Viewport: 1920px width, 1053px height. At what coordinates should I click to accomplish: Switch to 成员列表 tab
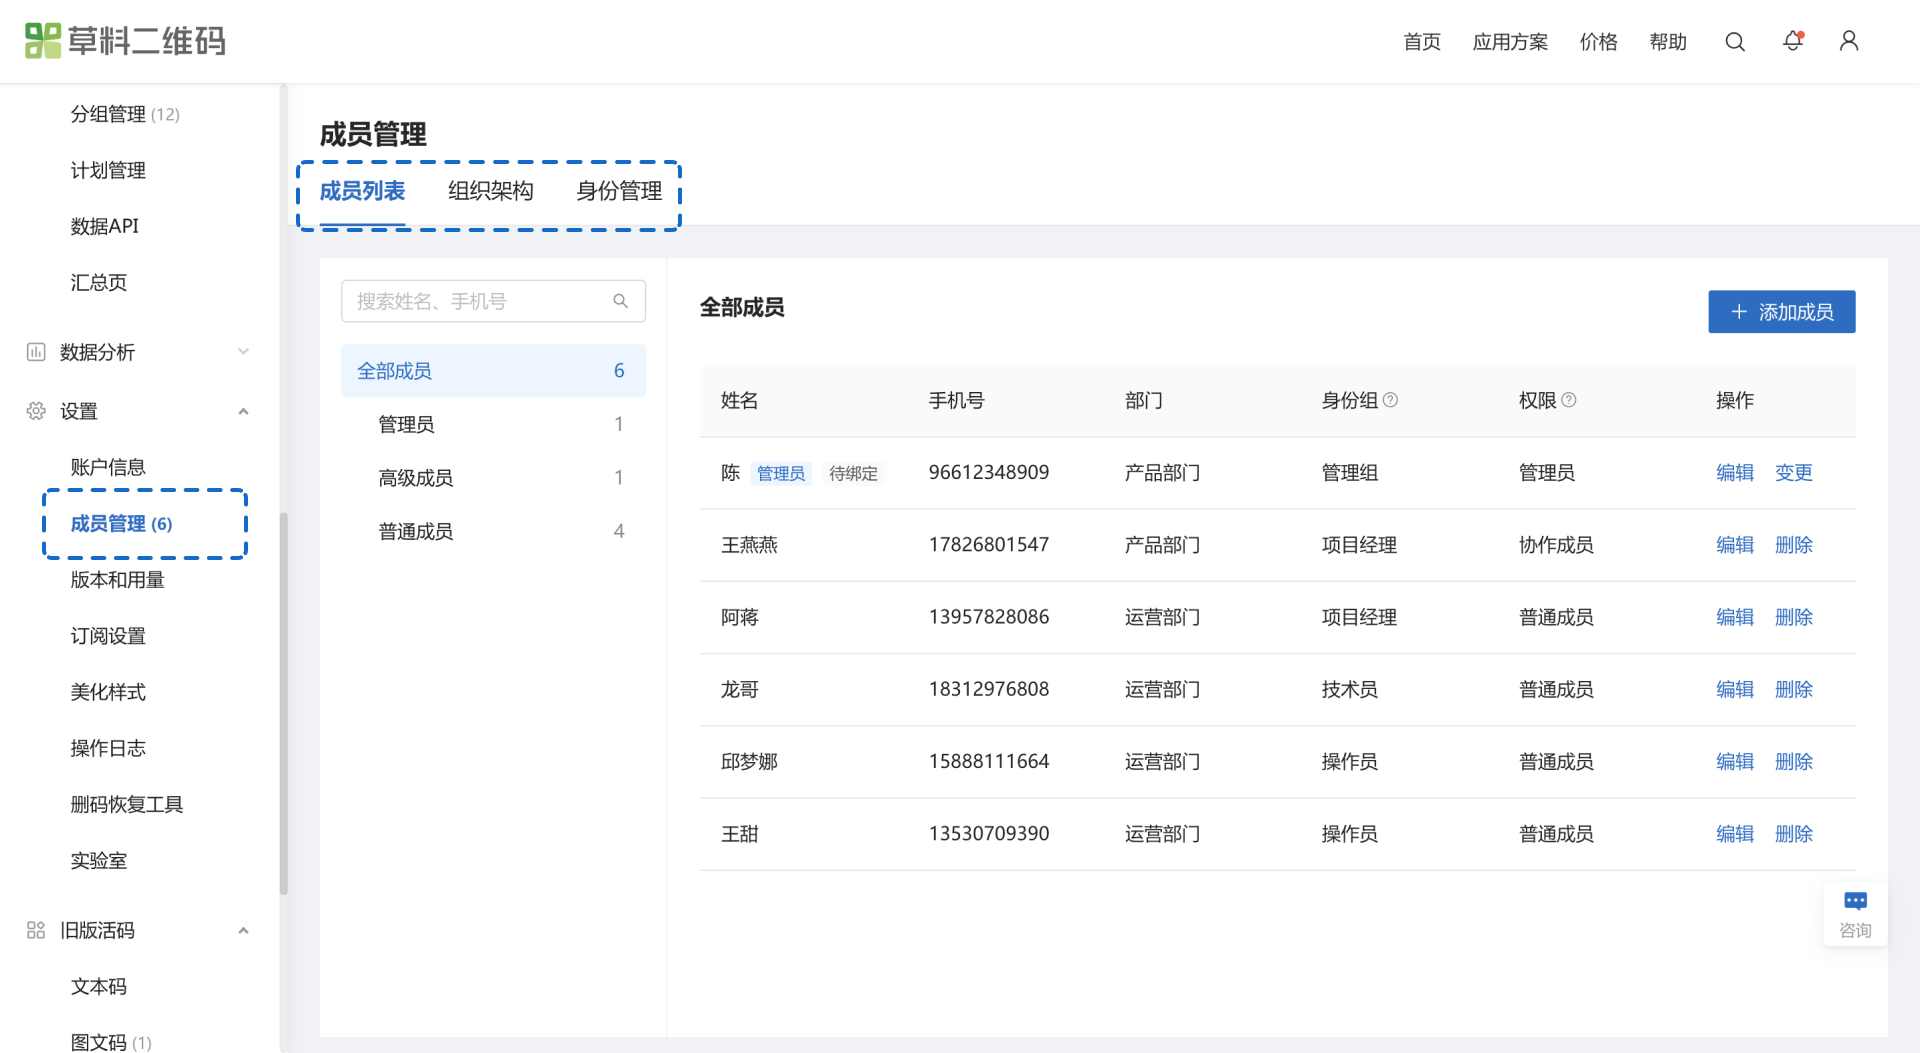[x=362, y=191]
